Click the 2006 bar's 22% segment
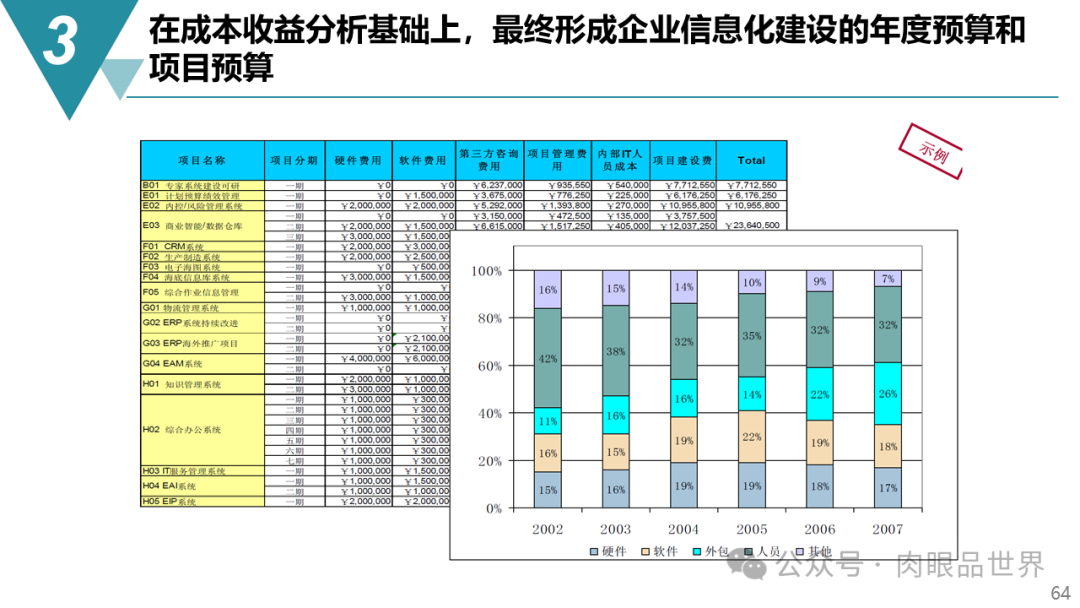Image resolution: width=1080 pixels, height=608 pixels. [820, 394]
